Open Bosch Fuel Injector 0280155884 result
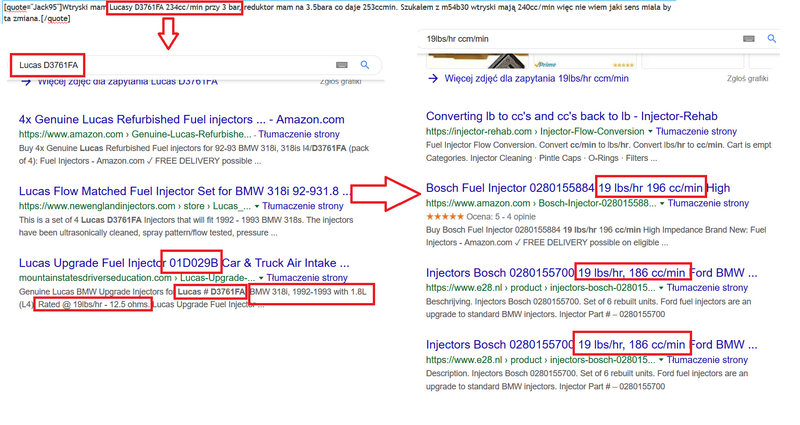Image resolution: width=800 pixels, height=425 pixels. (578, 188)
